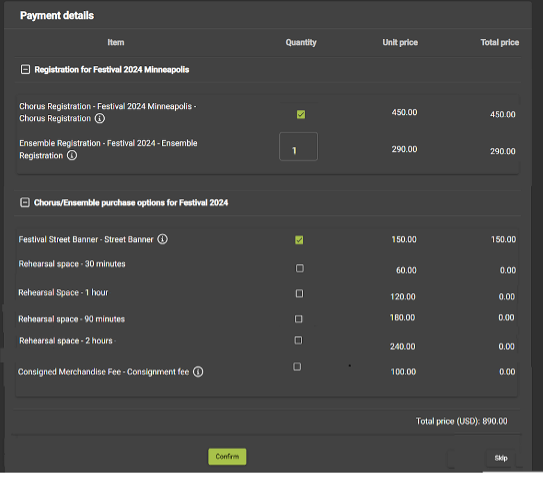Viewport: 544px width, 500px height.
Task: Collapse Chorus/Ensemble purchase options section
Action: tap(25, 202)
